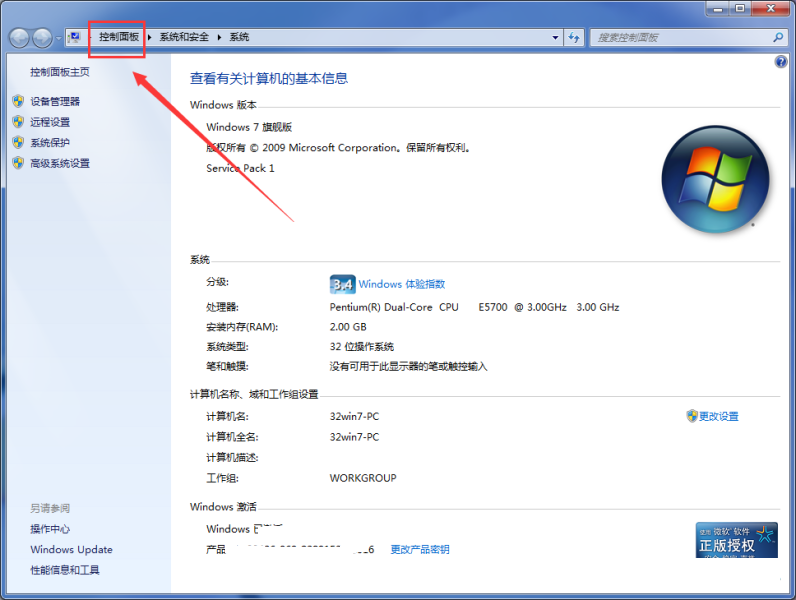Viewport: 796px width, 600px height.
Task: Select the 2.00 GB RAM value
Action: (x=348, y=327)
